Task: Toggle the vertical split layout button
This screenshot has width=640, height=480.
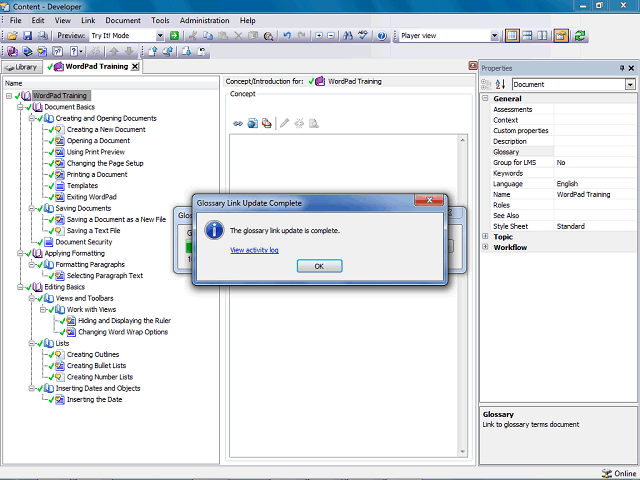Action: pyautogui.click(x=542, y=36)
